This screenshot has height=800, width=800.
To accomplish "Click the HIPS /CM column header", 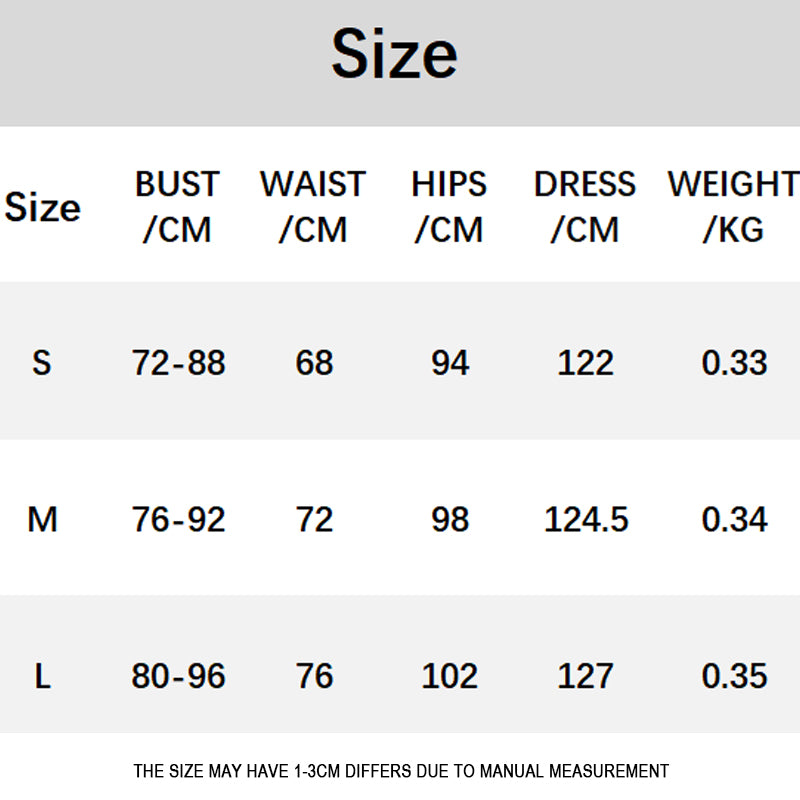I will tap(449, 206).
